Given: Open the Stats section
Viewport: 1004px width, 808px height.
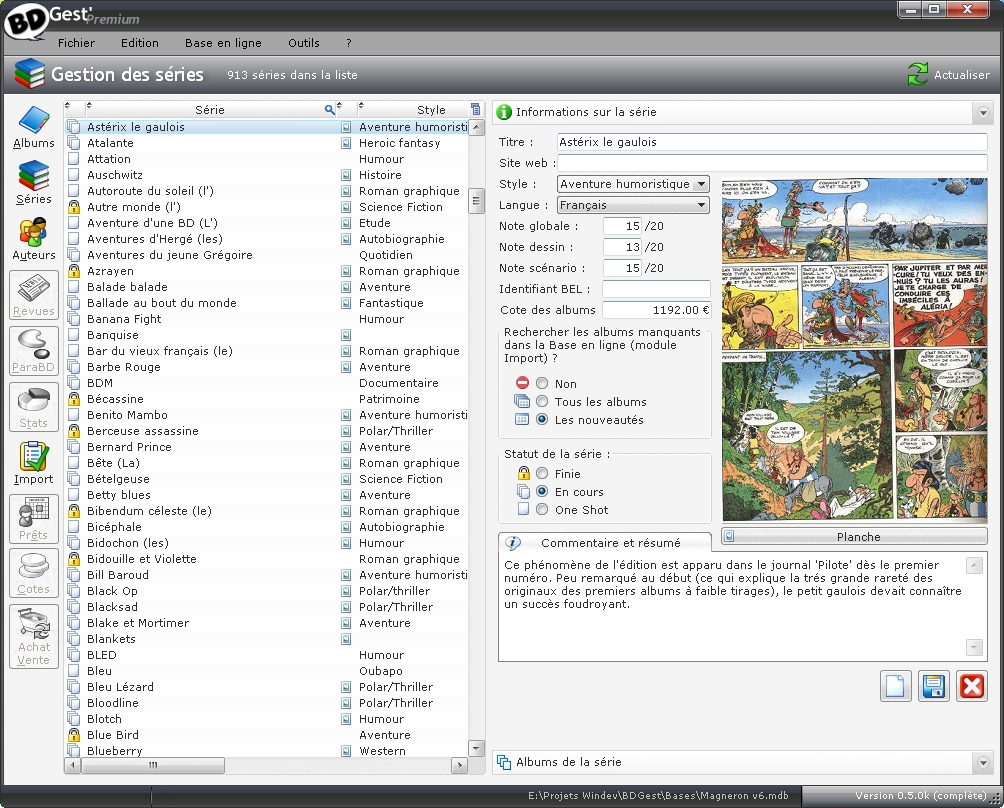Looking at the screenshot, I should coord(33,407).
